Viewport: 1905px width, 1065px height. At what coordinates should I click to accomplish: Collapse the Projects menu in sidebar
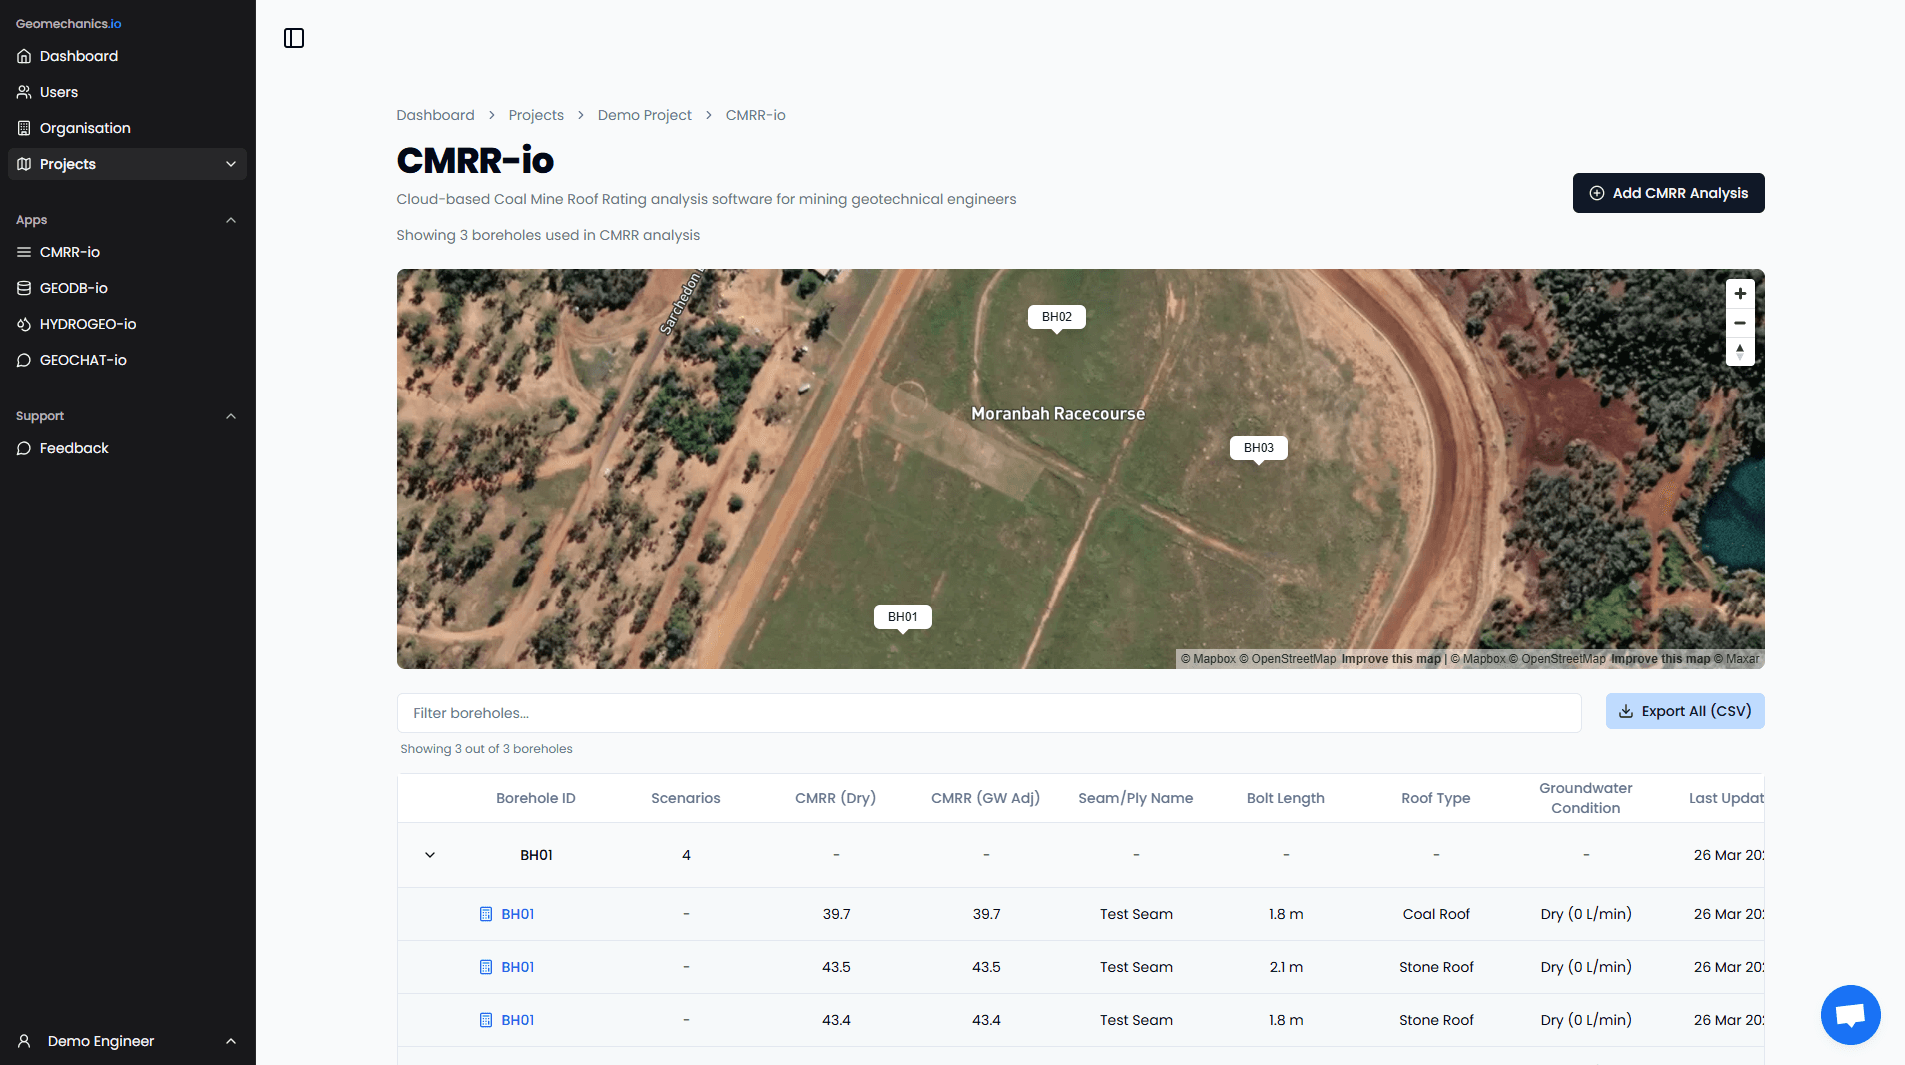pyautogui.click(x=231, y=164)
